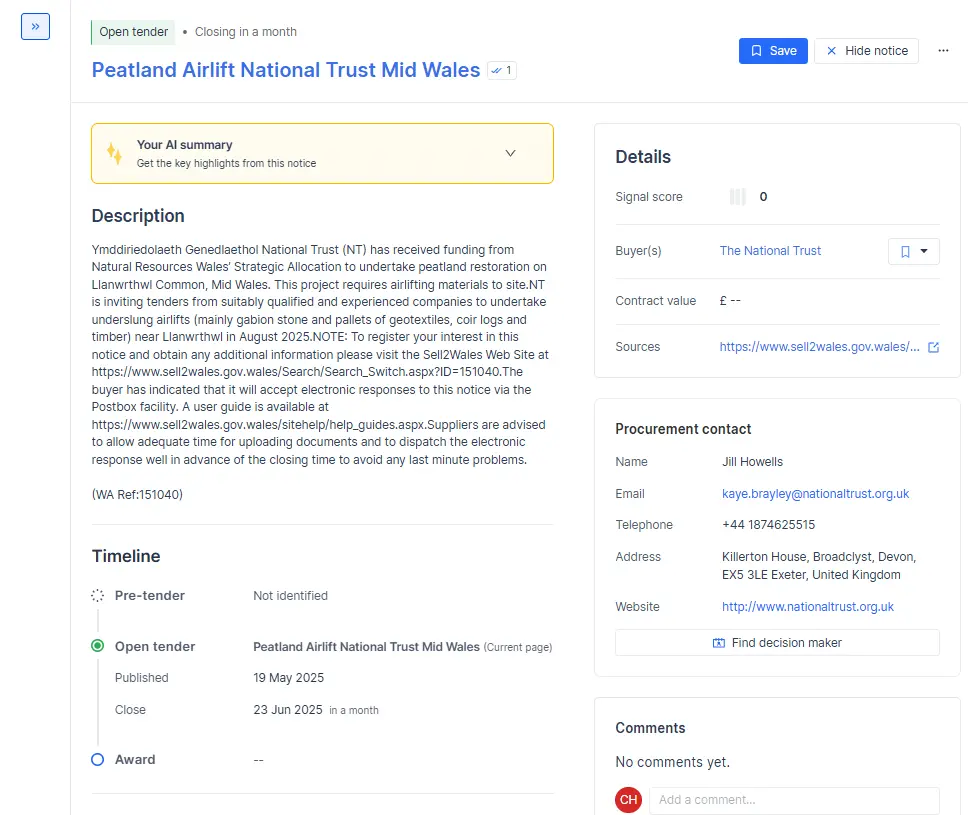Open the sell2wales source link

819,347
